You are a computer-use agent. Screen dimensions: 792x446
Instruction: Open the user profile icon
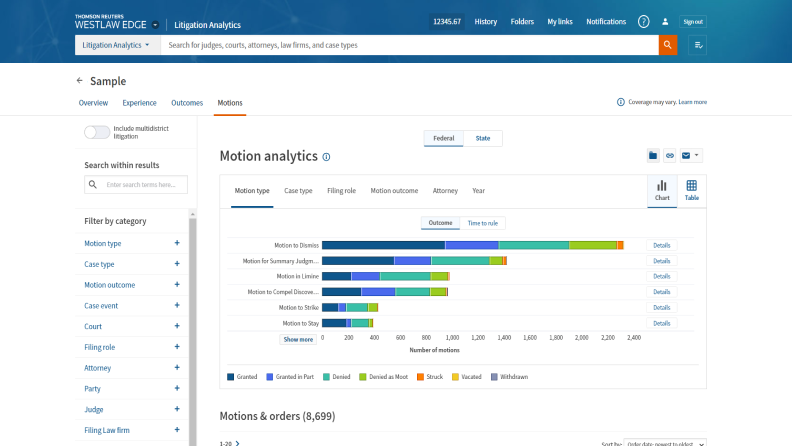tap(665, 21)
